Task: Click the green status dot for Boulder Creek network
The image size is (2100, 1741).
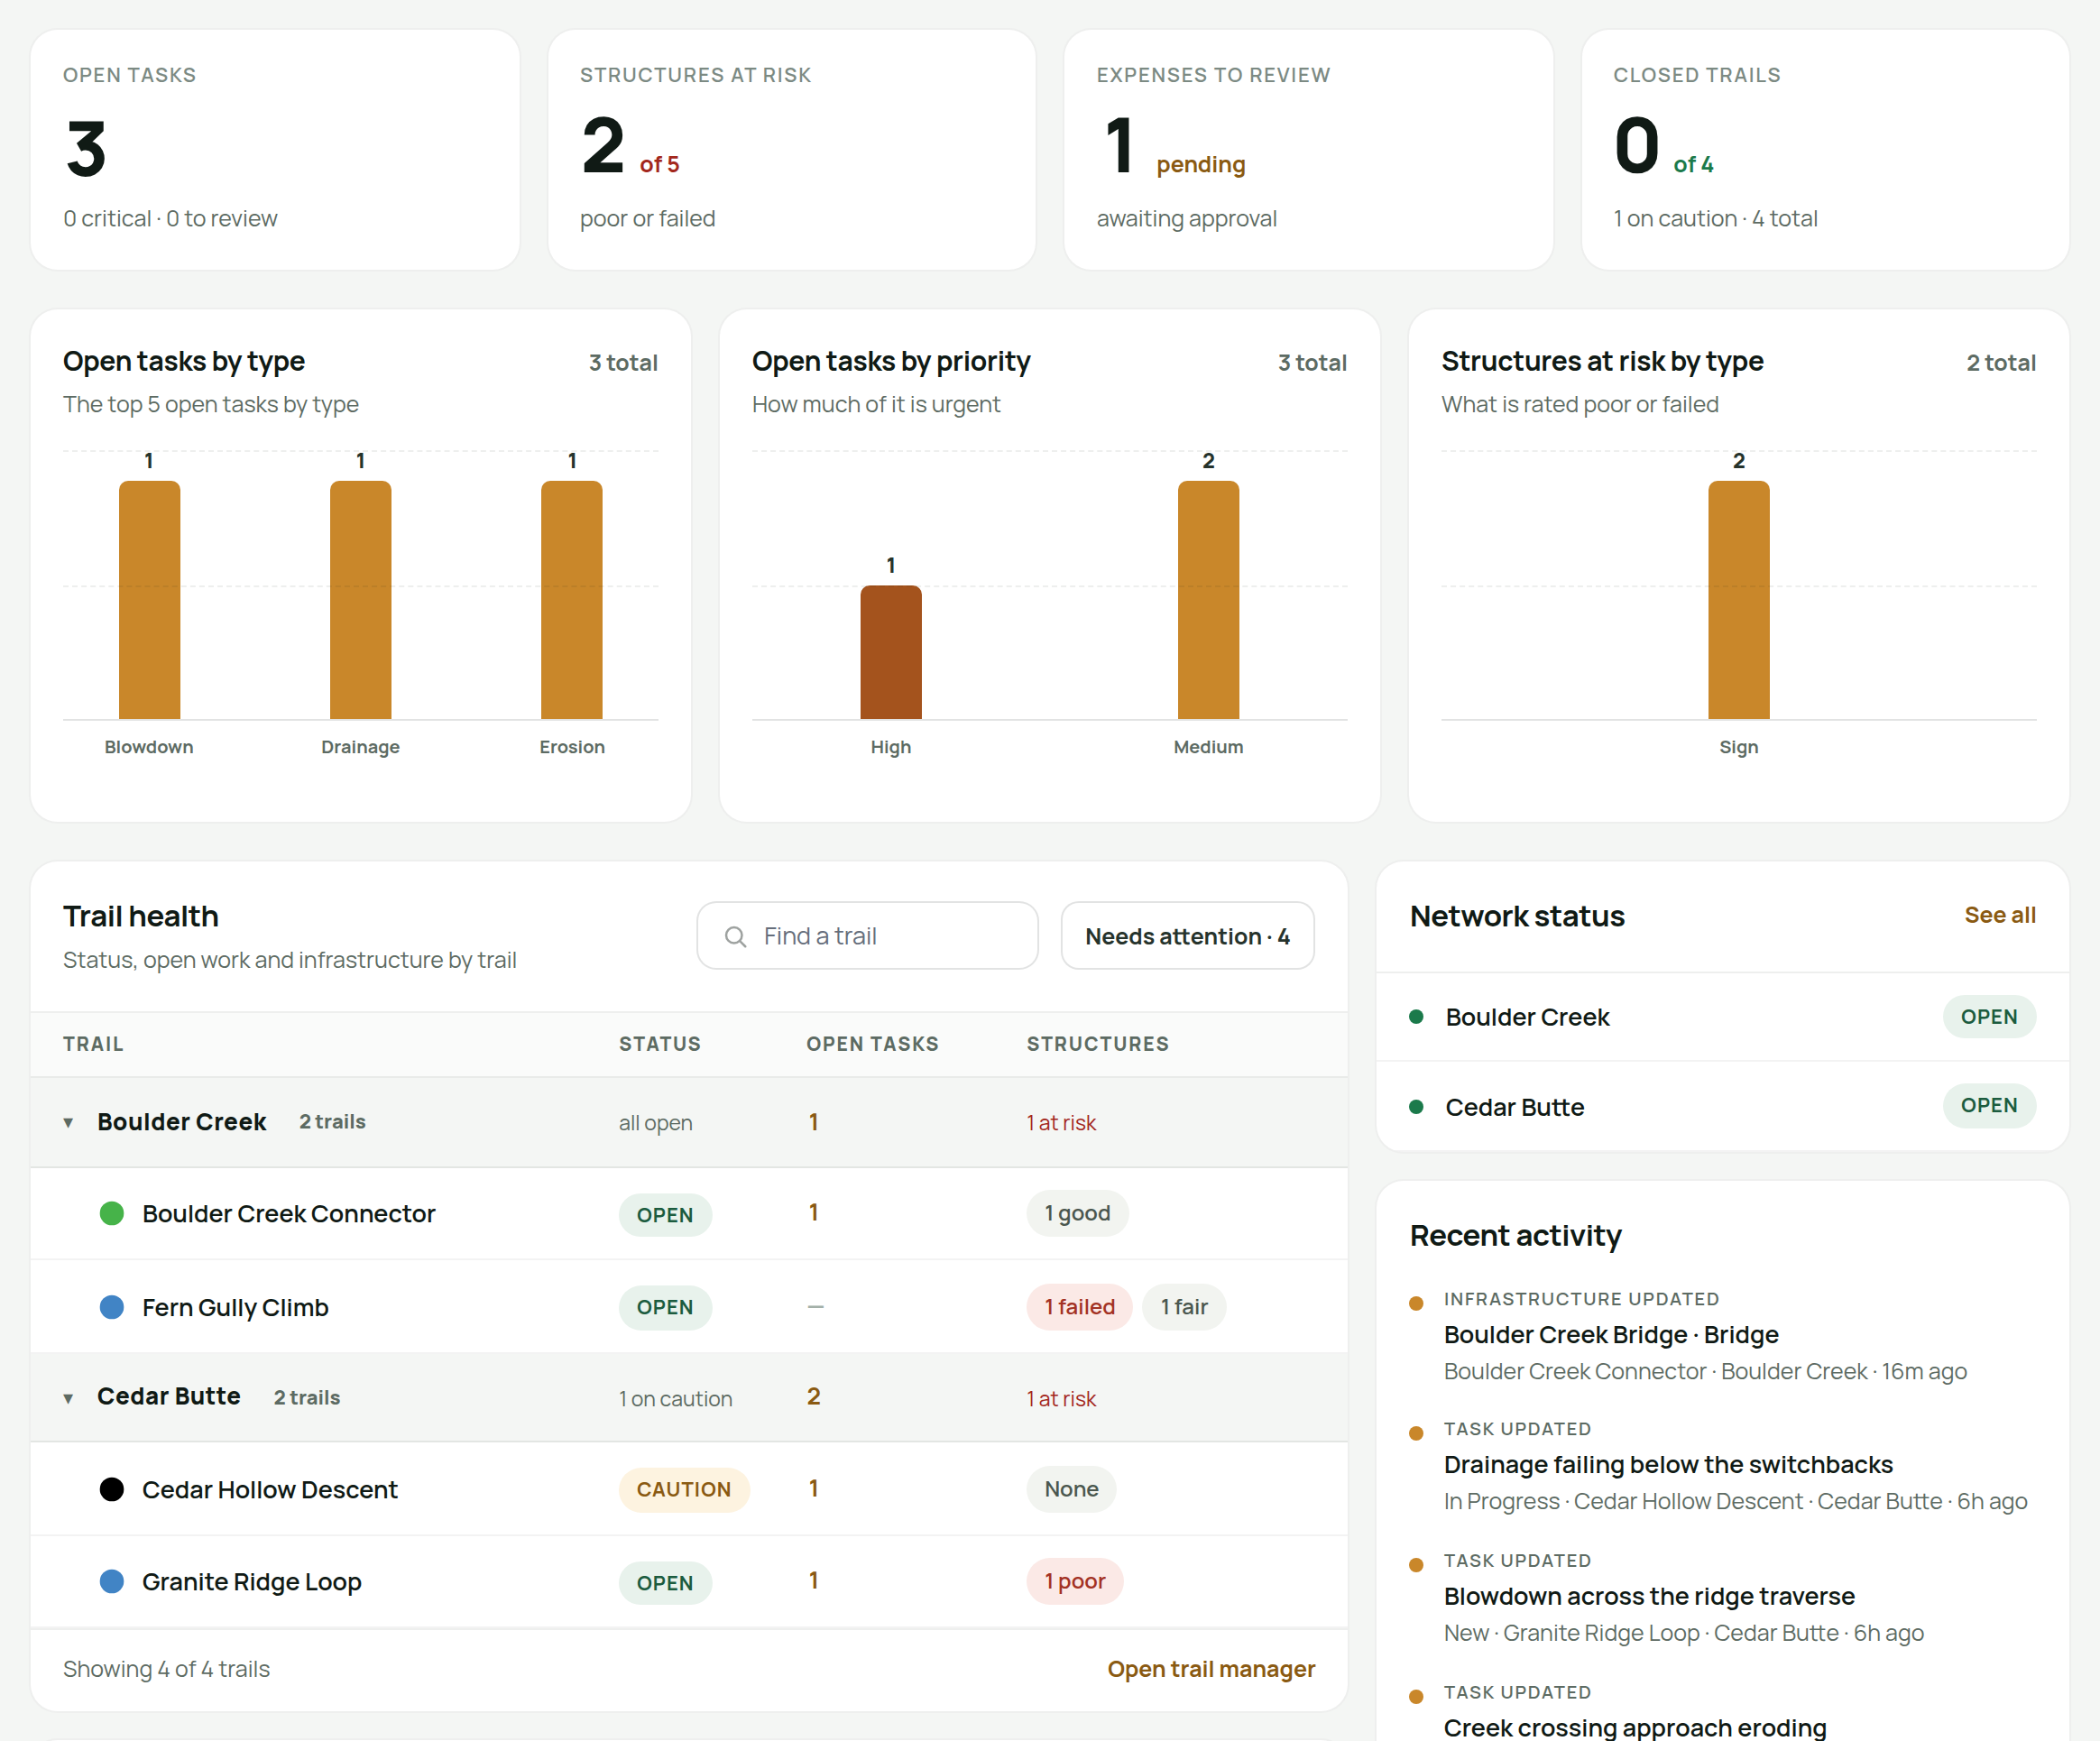Action: pyautogui.click(x=1416, y=1017)
